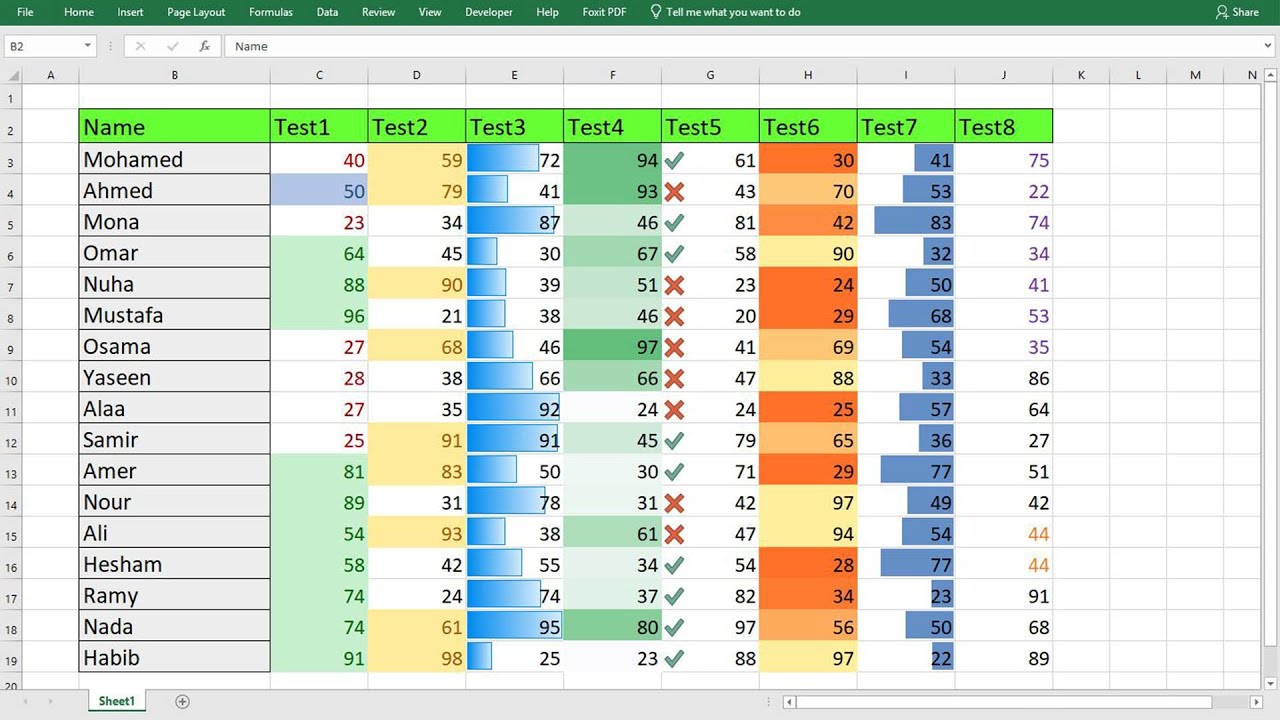Click the green checkmark icon in Mohamed's row

pos(675,160)
